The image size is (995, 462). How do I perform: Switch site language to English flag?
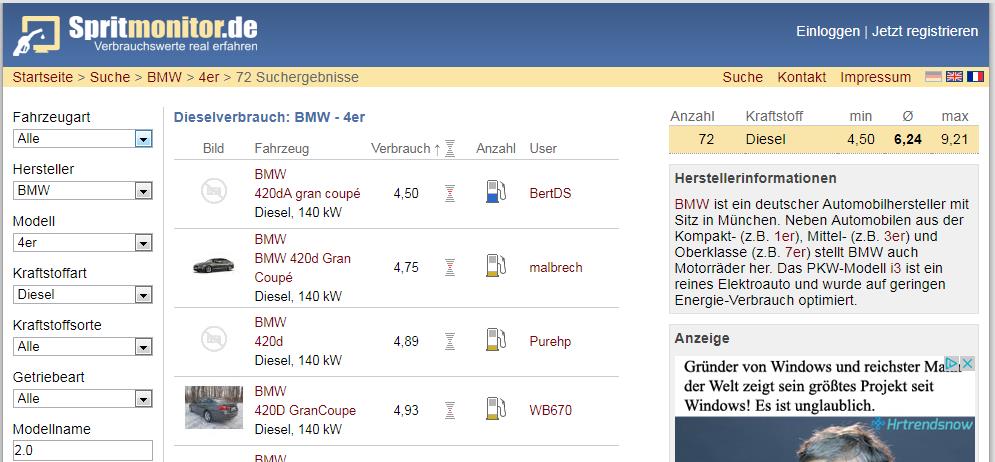pyautogui.click(x=954, y=77)
